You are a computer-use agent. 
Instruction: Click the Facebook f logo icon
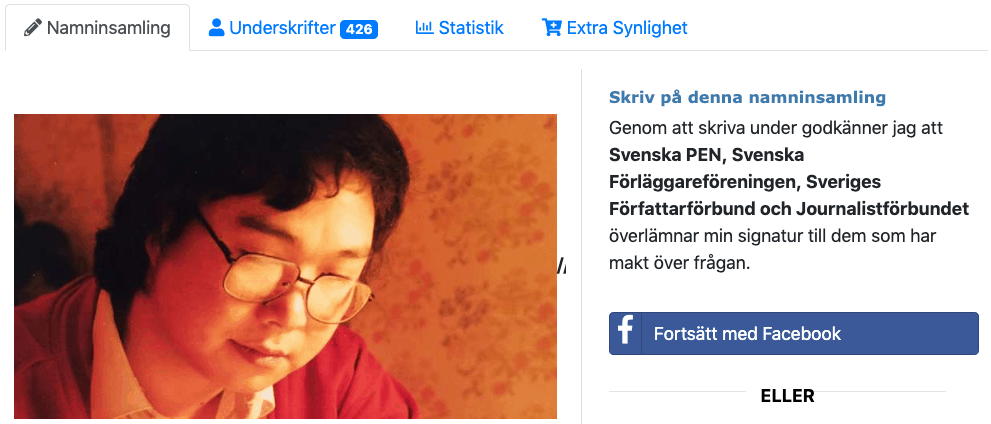point(625,332)
